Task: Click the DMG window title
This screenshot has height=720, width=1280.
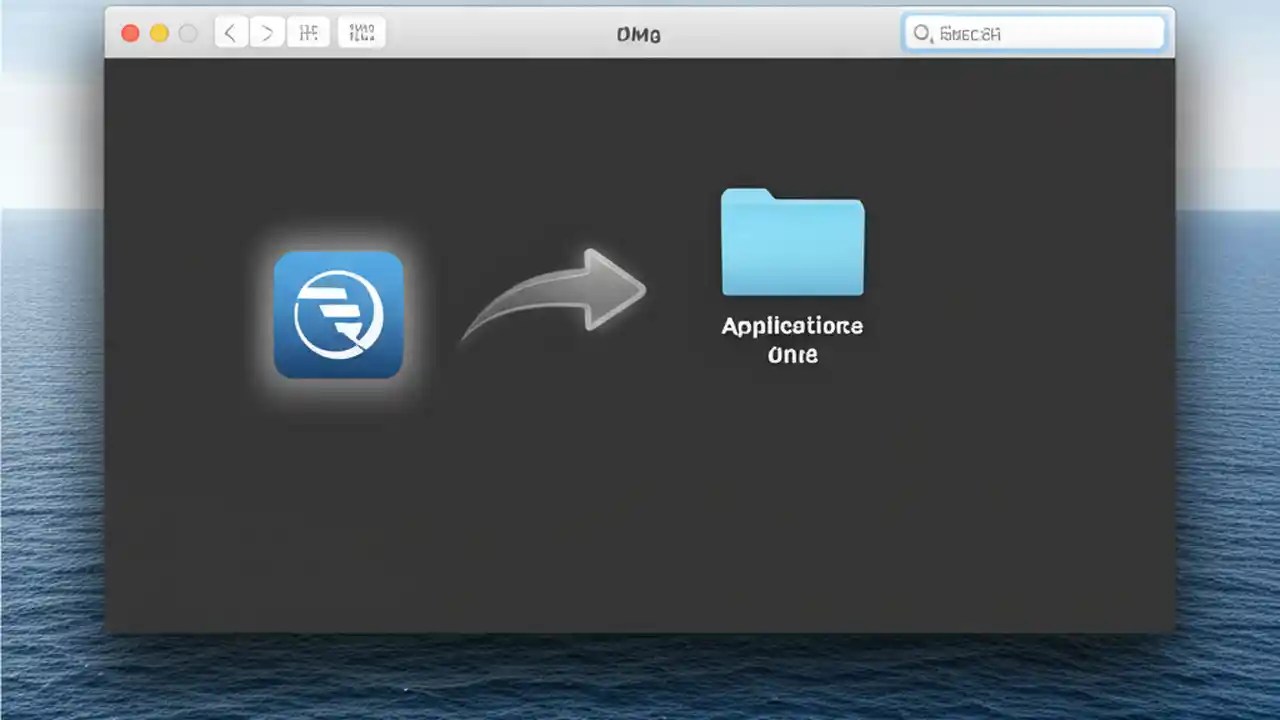Action: tap(640, 33)
